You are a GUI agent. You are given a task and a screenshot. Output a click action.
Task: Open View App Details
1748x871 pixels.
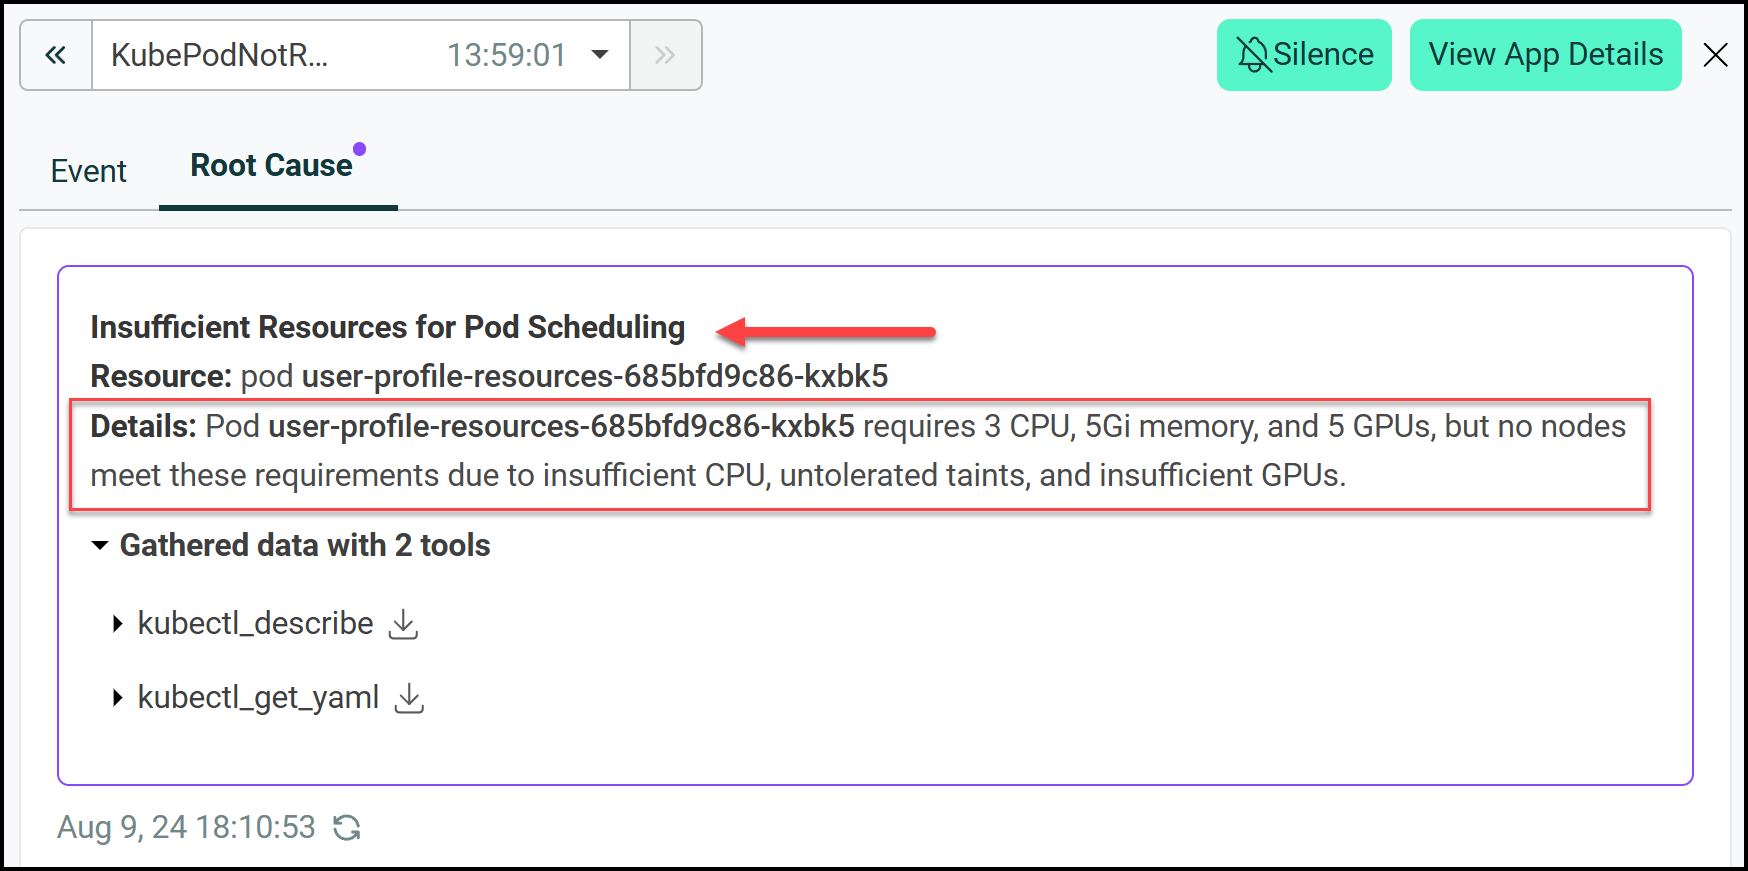click(x=1545, y=55)
